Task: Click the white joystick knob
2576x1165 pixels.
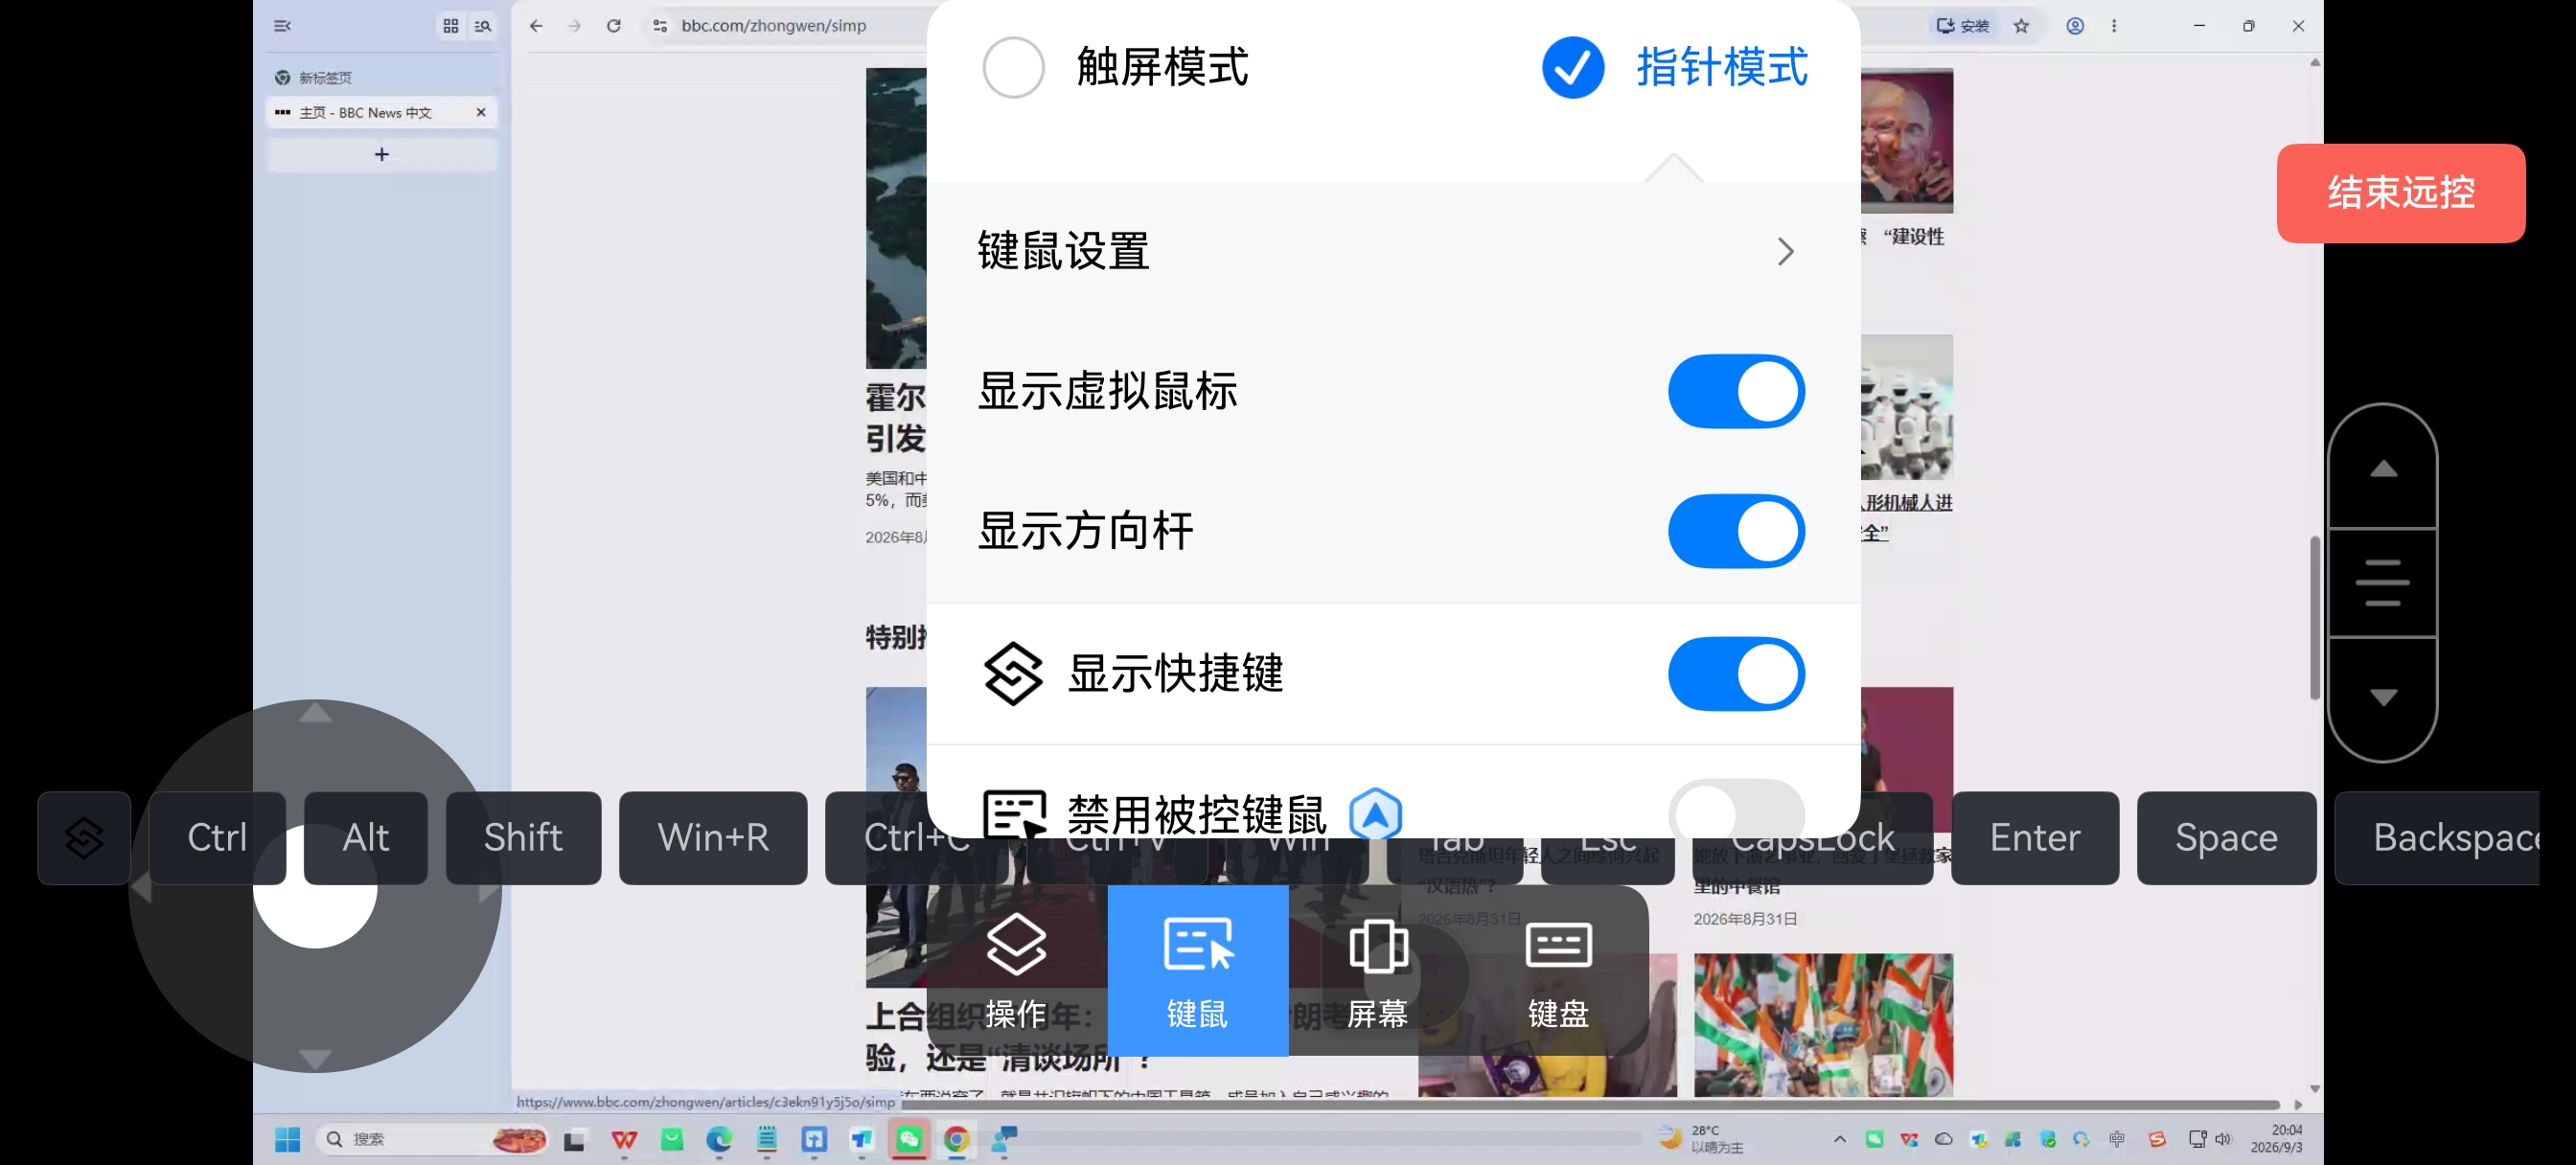Action: tap(315, 886)
